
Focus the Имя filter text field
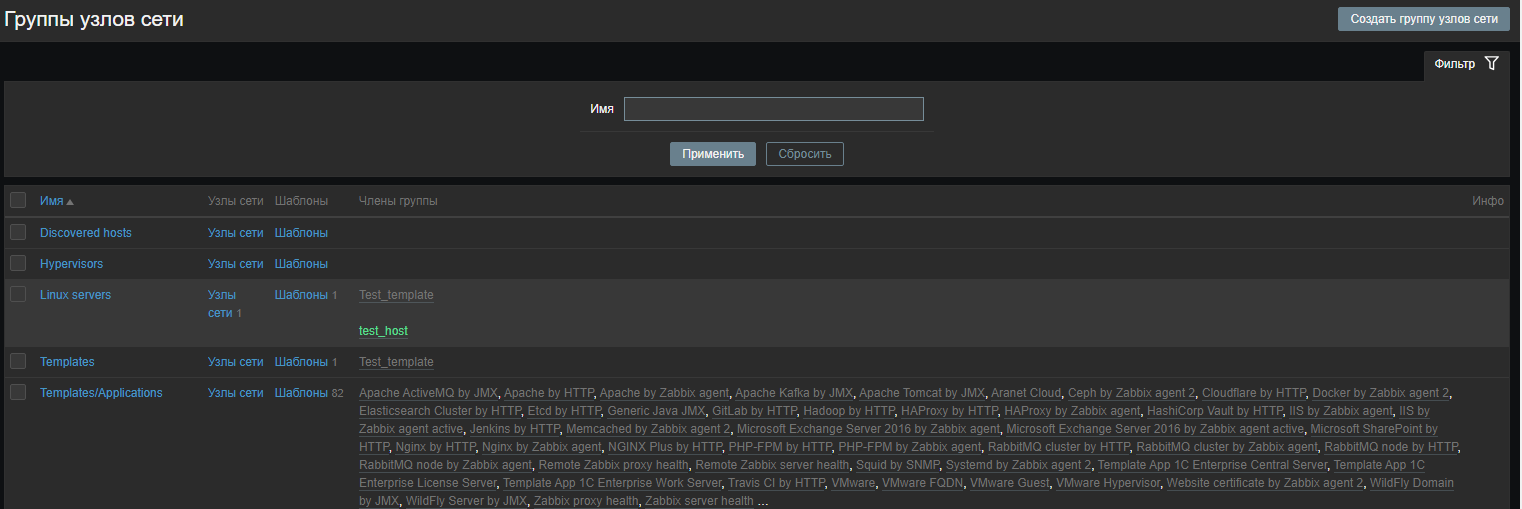tap(773, 109)
